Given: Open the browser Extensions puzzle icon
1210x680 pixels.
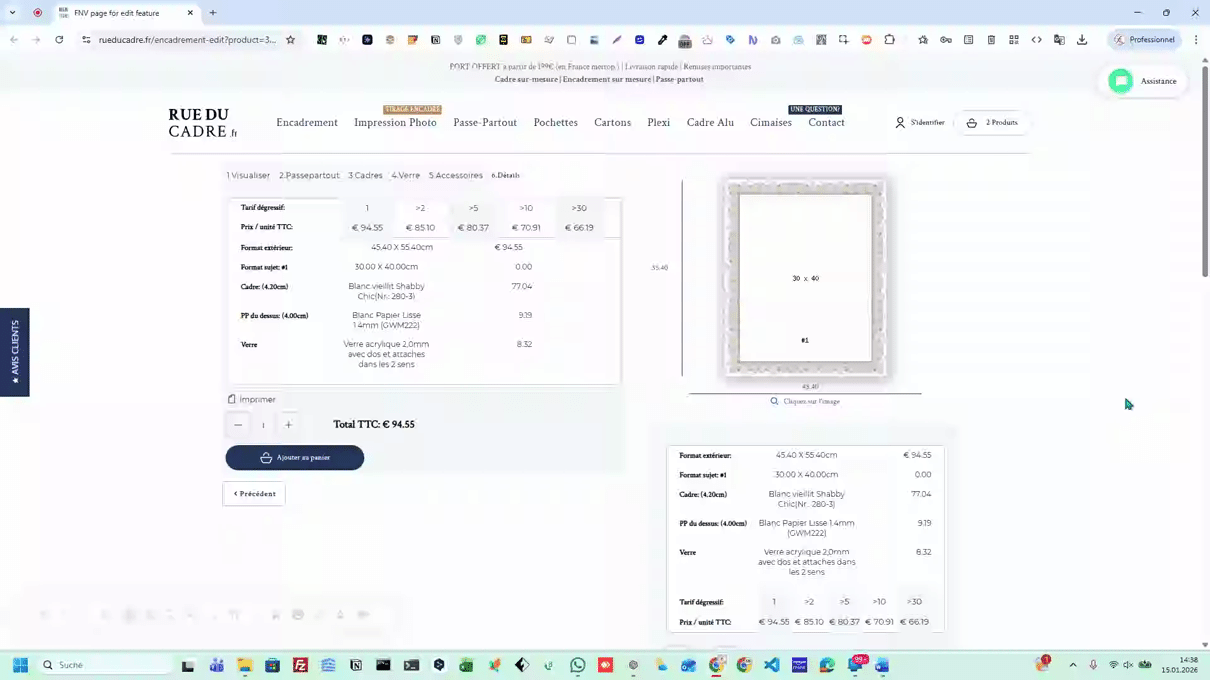Looking at the screenshot, I should (x=889, y=40).
